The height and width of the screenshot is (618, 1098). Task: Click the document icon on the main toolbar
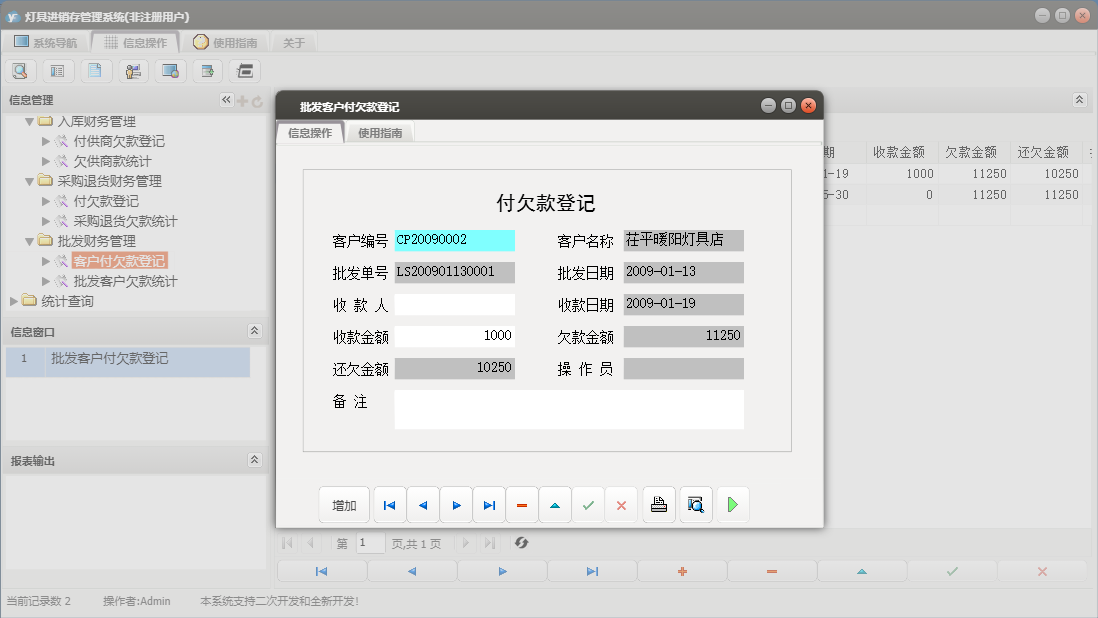click(x=92, y=71)
